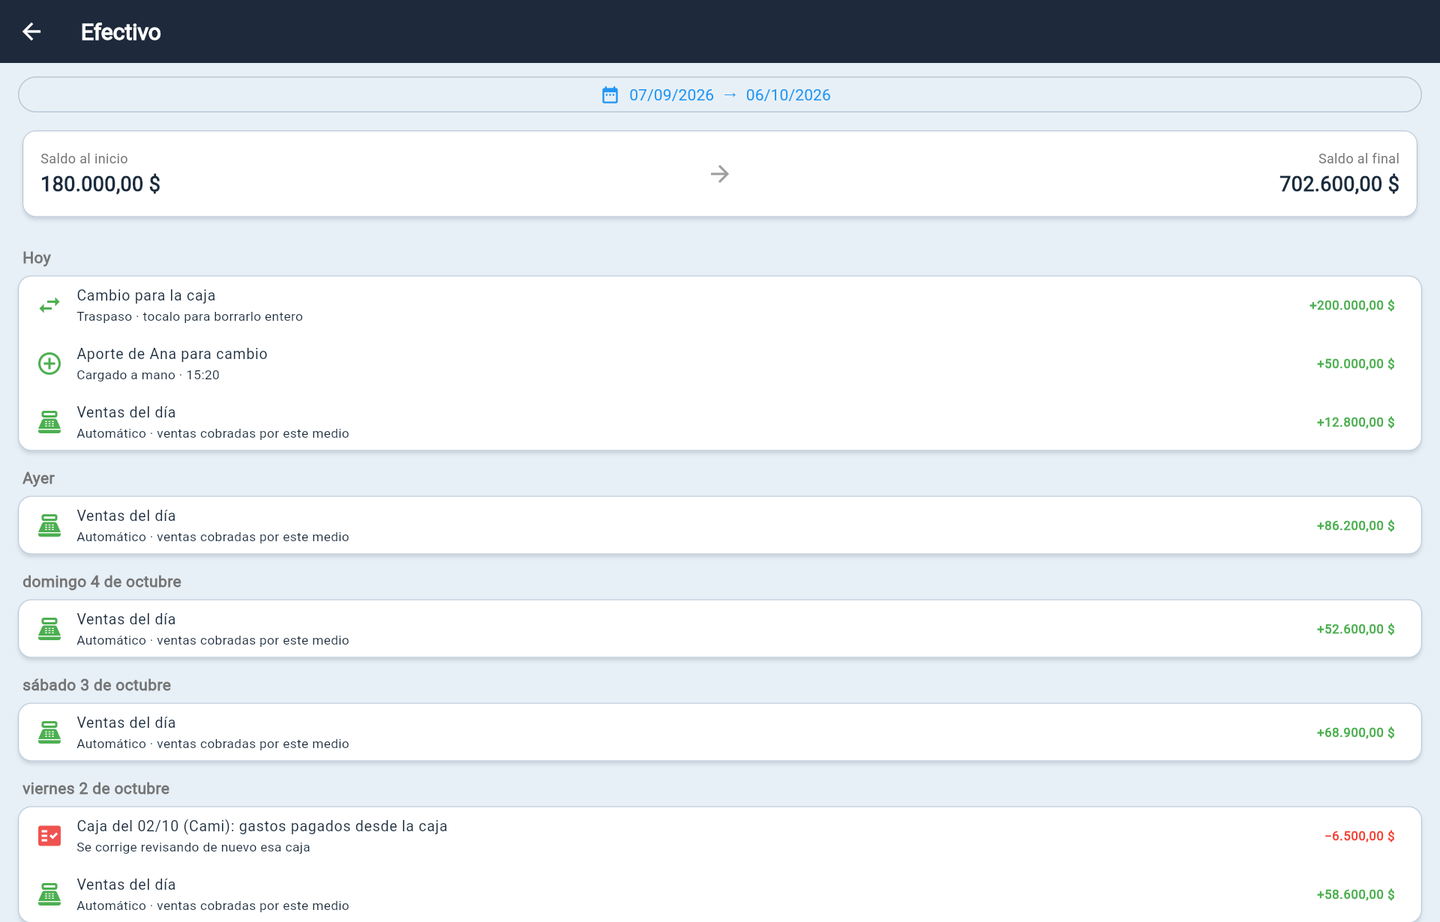Image resolution: width=1440 pixels, height=922 pixels.
Task: Click the arrow between start and end balance
Action: click(x=720, y=174)
